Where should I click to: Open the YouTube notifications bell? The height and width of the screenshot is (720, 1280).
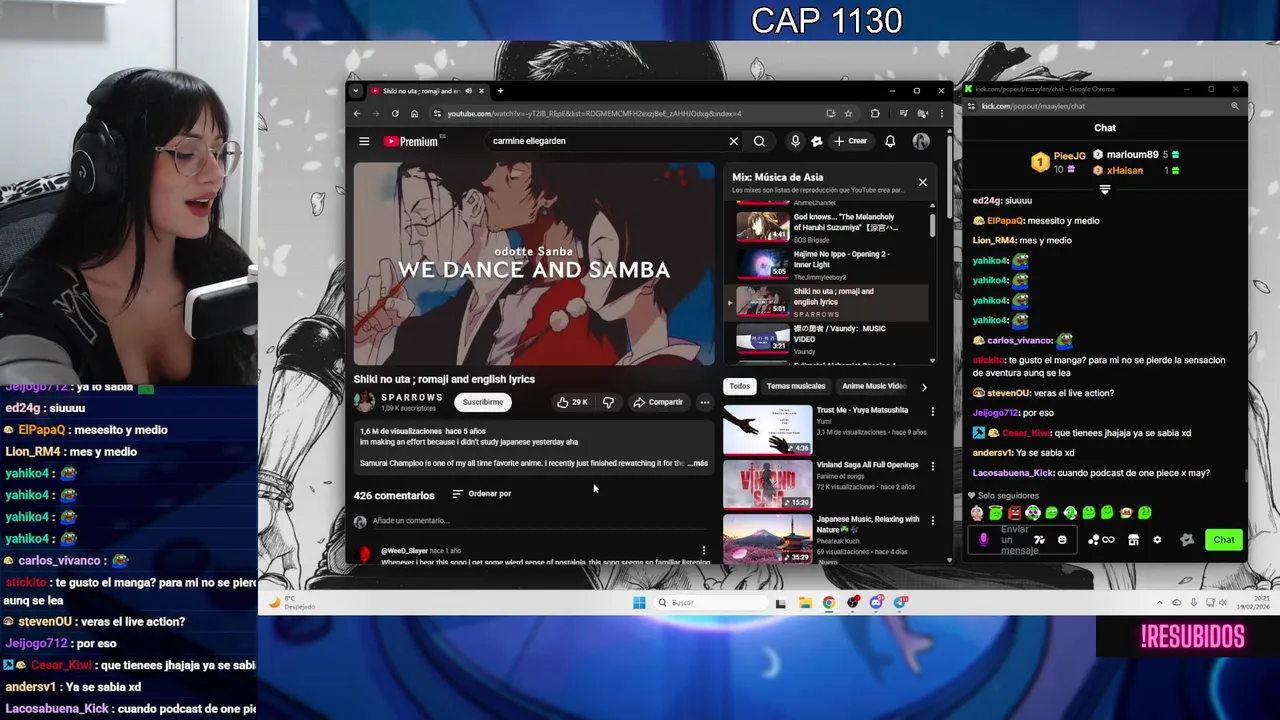tap(890, 141)
